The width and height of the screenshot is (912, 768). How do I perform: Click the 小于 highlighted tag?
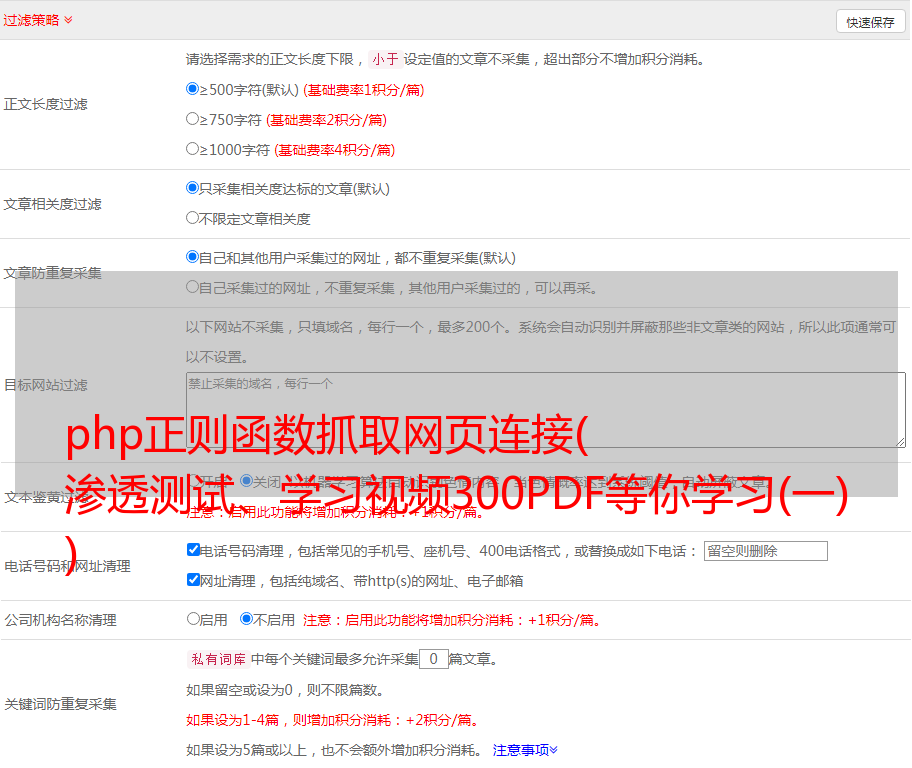coord(385,59)
